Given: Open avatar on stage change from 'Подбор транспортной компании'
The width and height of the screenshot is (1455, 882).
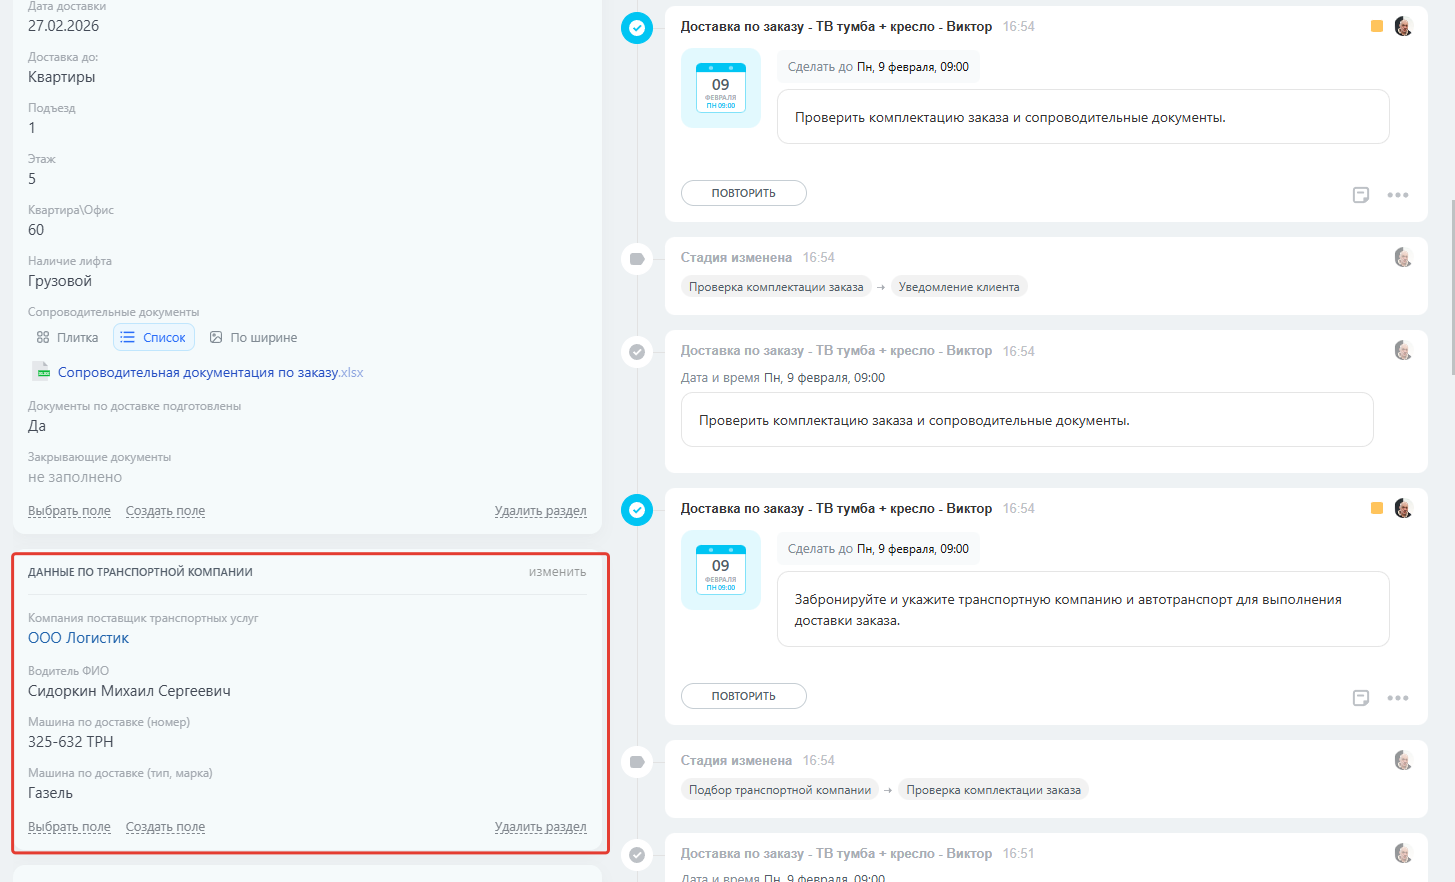Looking at the screenshot, I should tap(1403, 760).
